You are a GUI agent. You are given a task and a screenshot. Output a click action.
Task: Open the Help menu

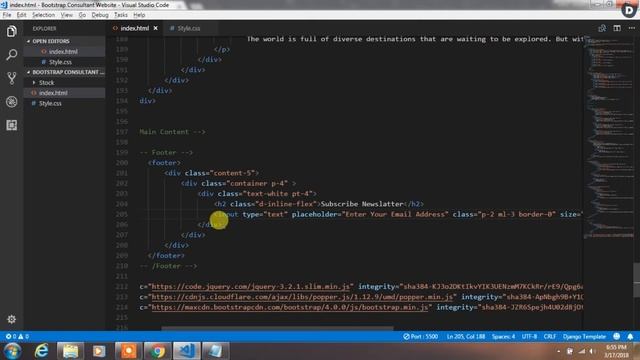[x=139, y=15]
